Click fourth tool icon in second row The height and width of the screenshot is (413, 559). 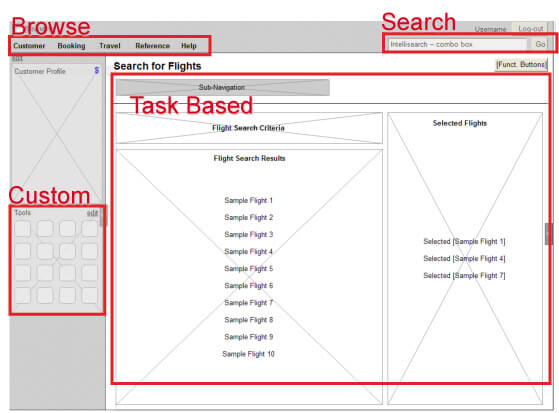[x=89, y=251]
